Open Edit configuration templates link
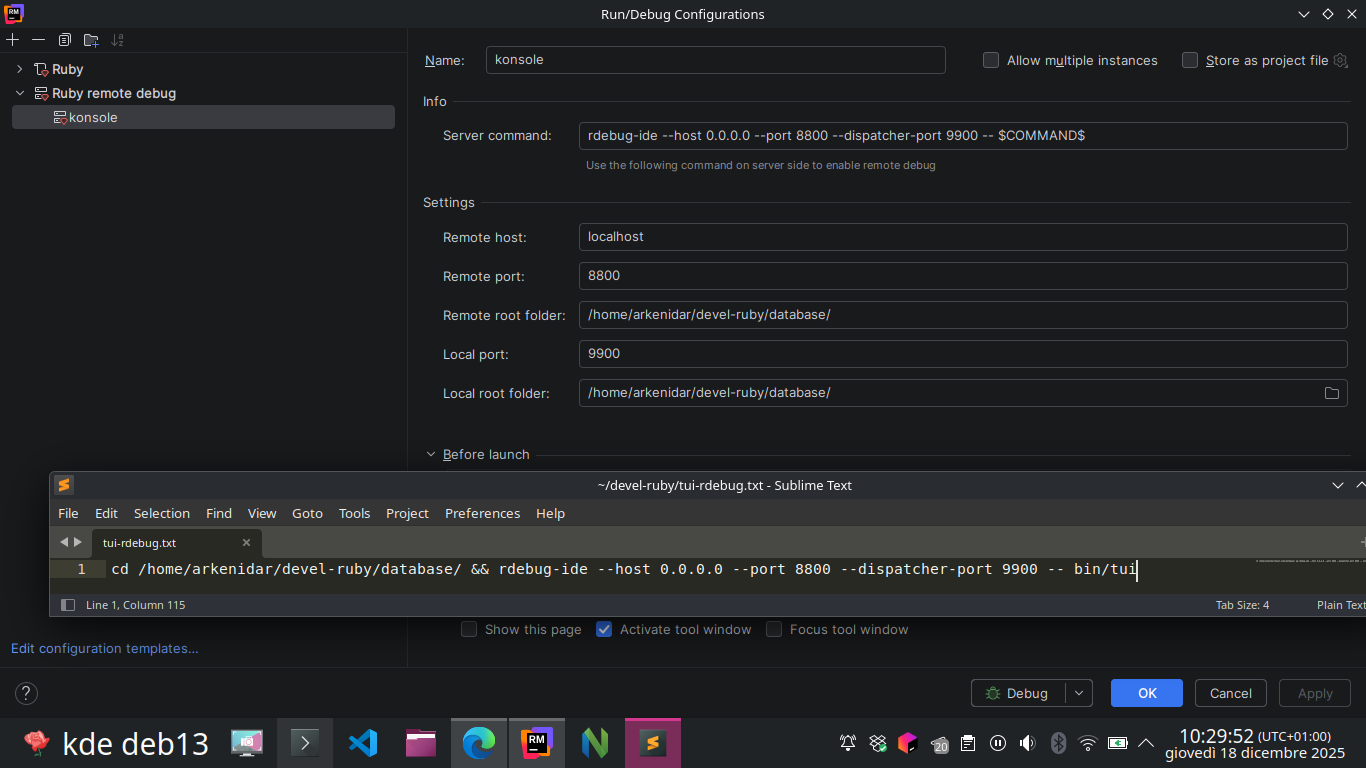The height and width of the screenshot is (768, 1366). [x=105, y=648]
